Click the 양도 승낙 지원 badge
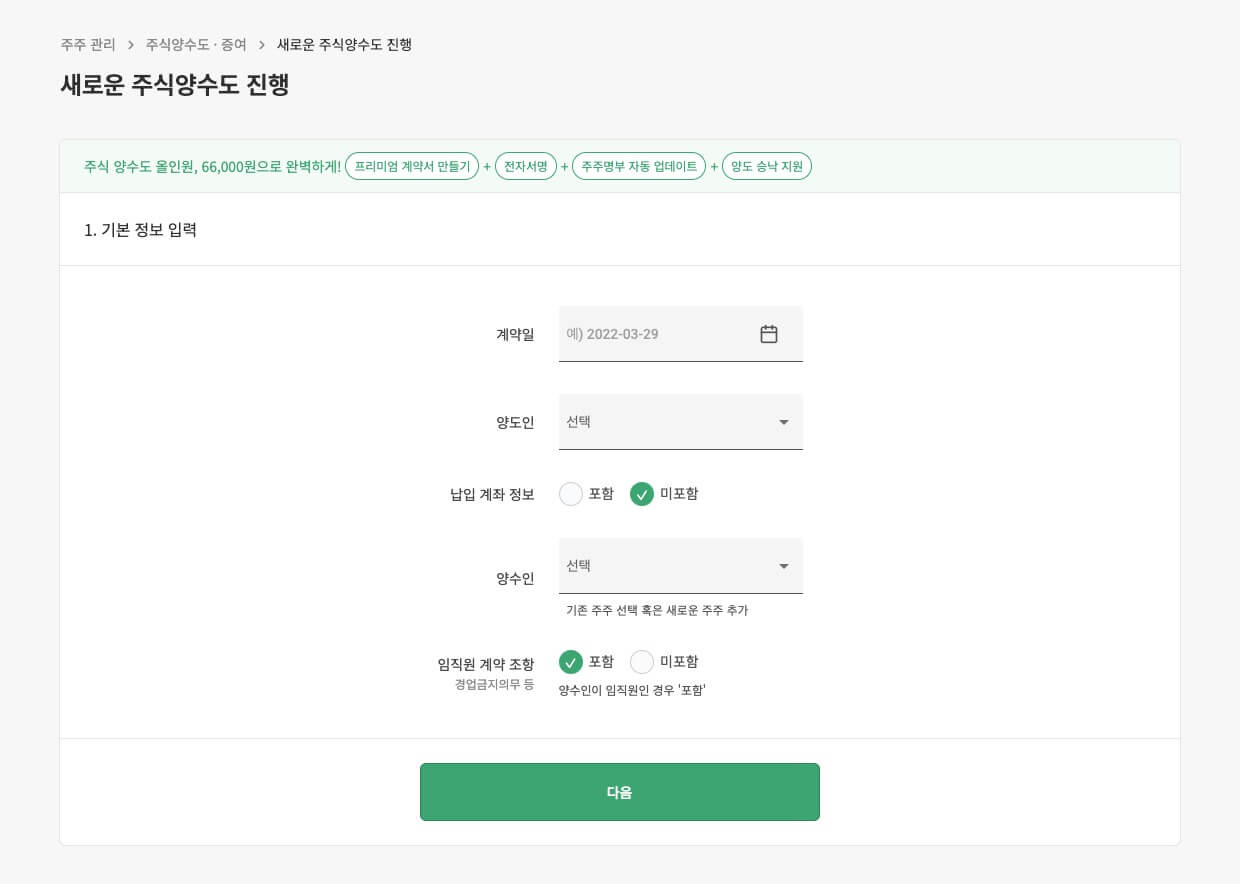The width and height of the screenshot is (1240, 884). [x=767, y=166]
